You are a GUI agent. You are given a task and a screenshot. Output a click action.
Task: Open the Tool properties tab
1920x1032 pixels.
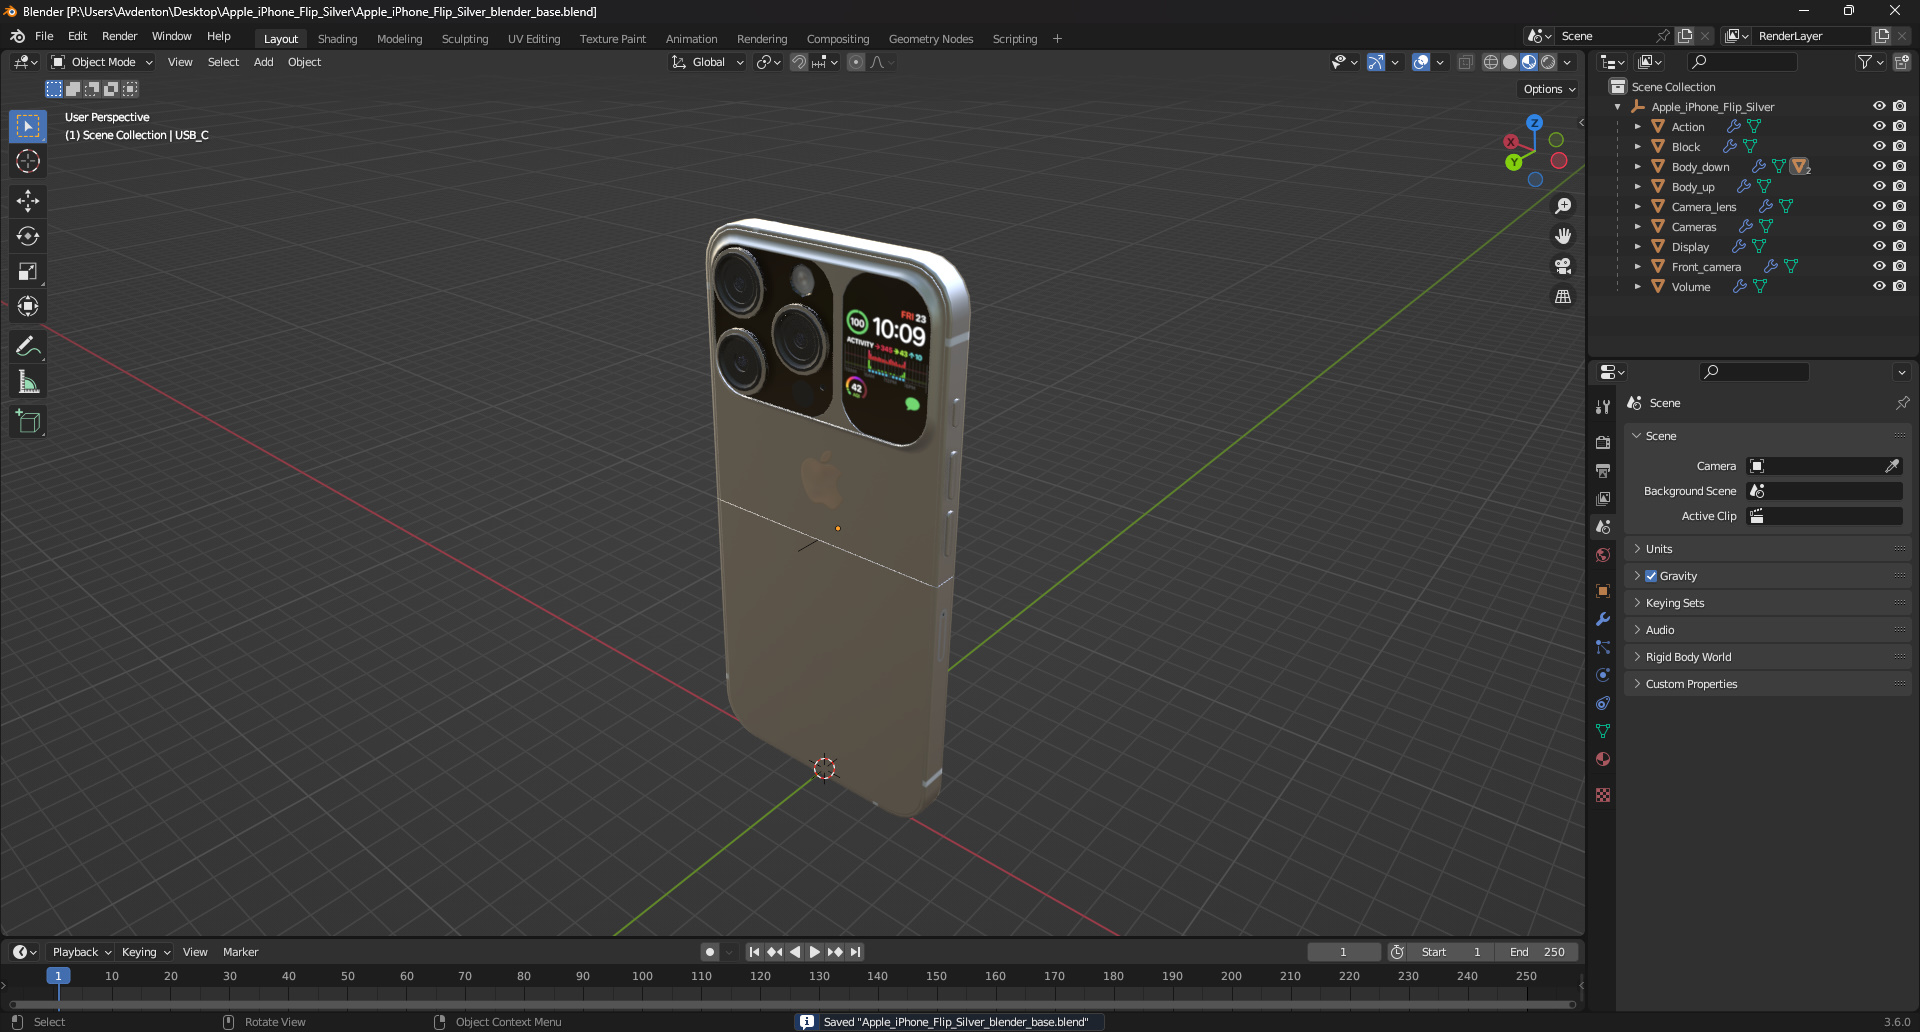pos(1603,407)
